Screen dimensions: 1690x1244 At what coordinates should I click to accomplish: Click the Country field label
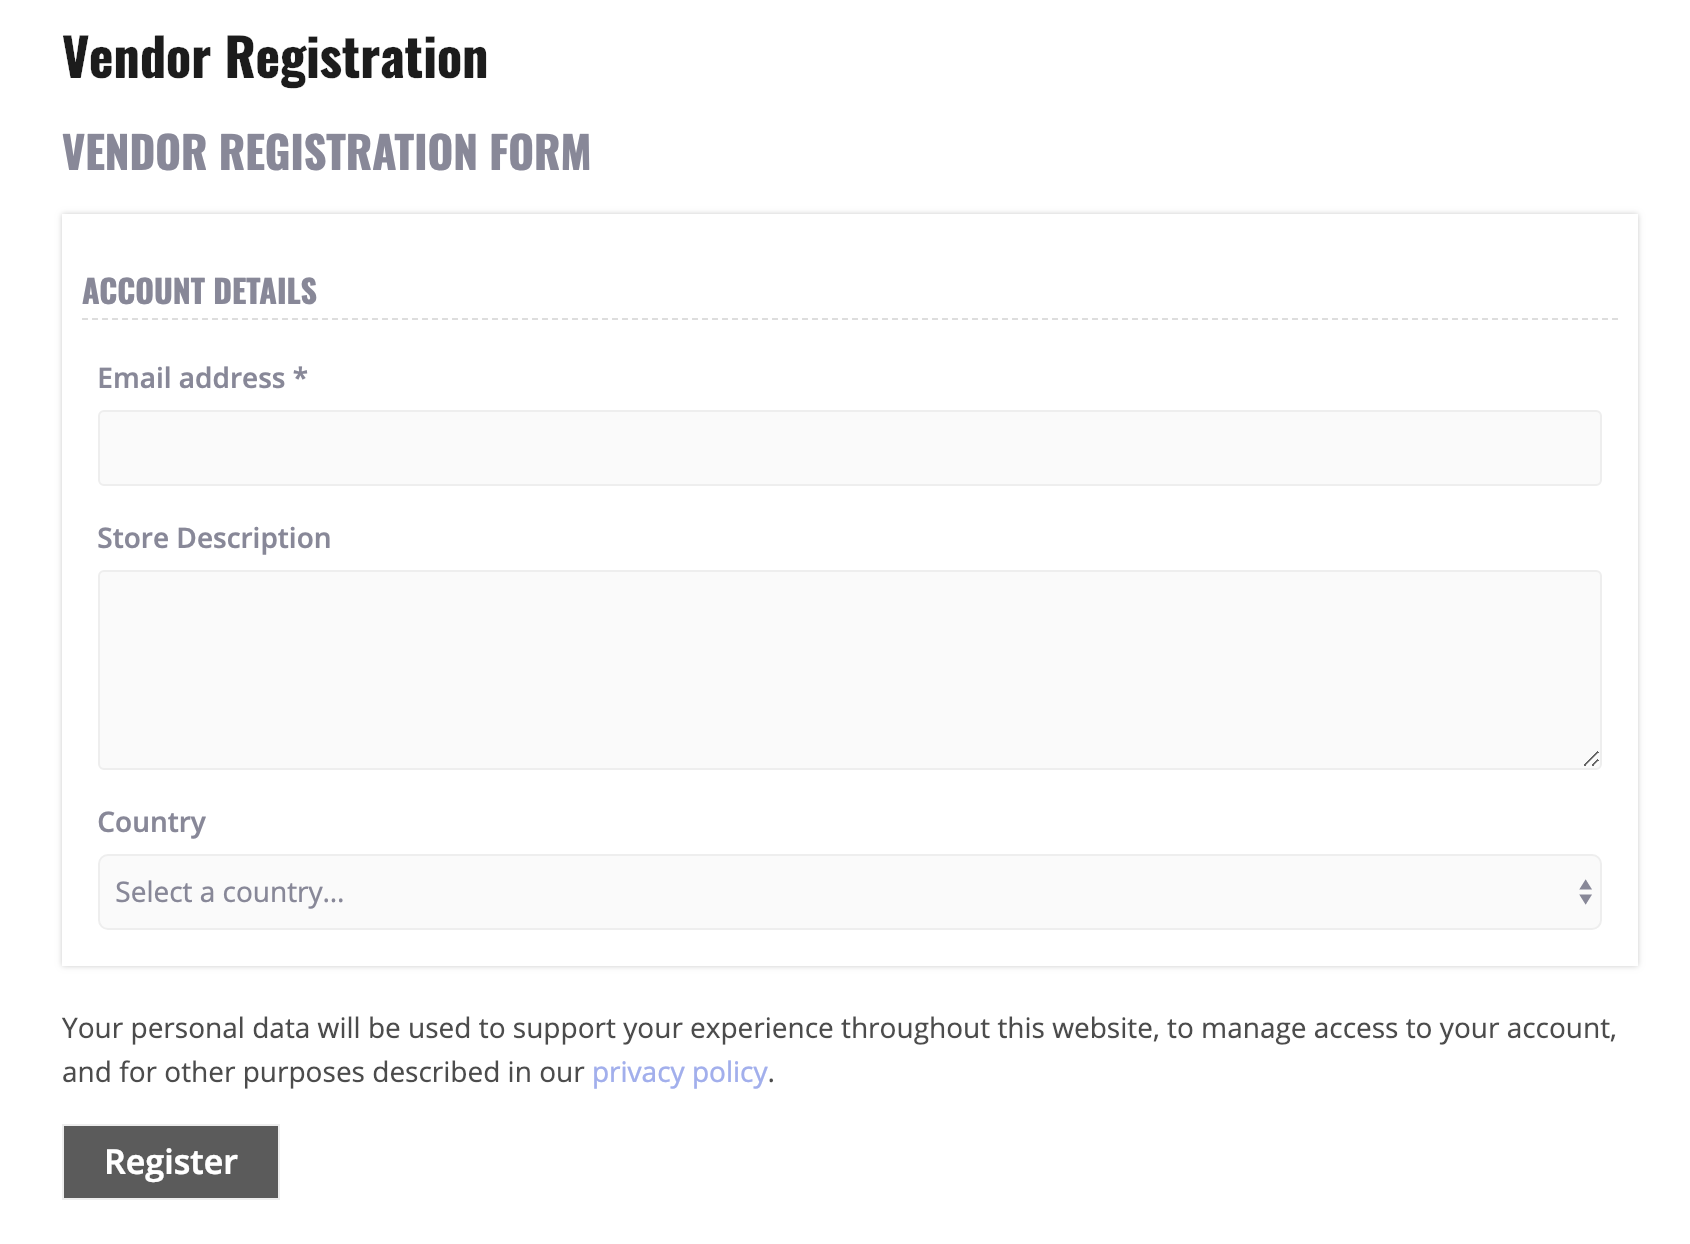point(152,822)
